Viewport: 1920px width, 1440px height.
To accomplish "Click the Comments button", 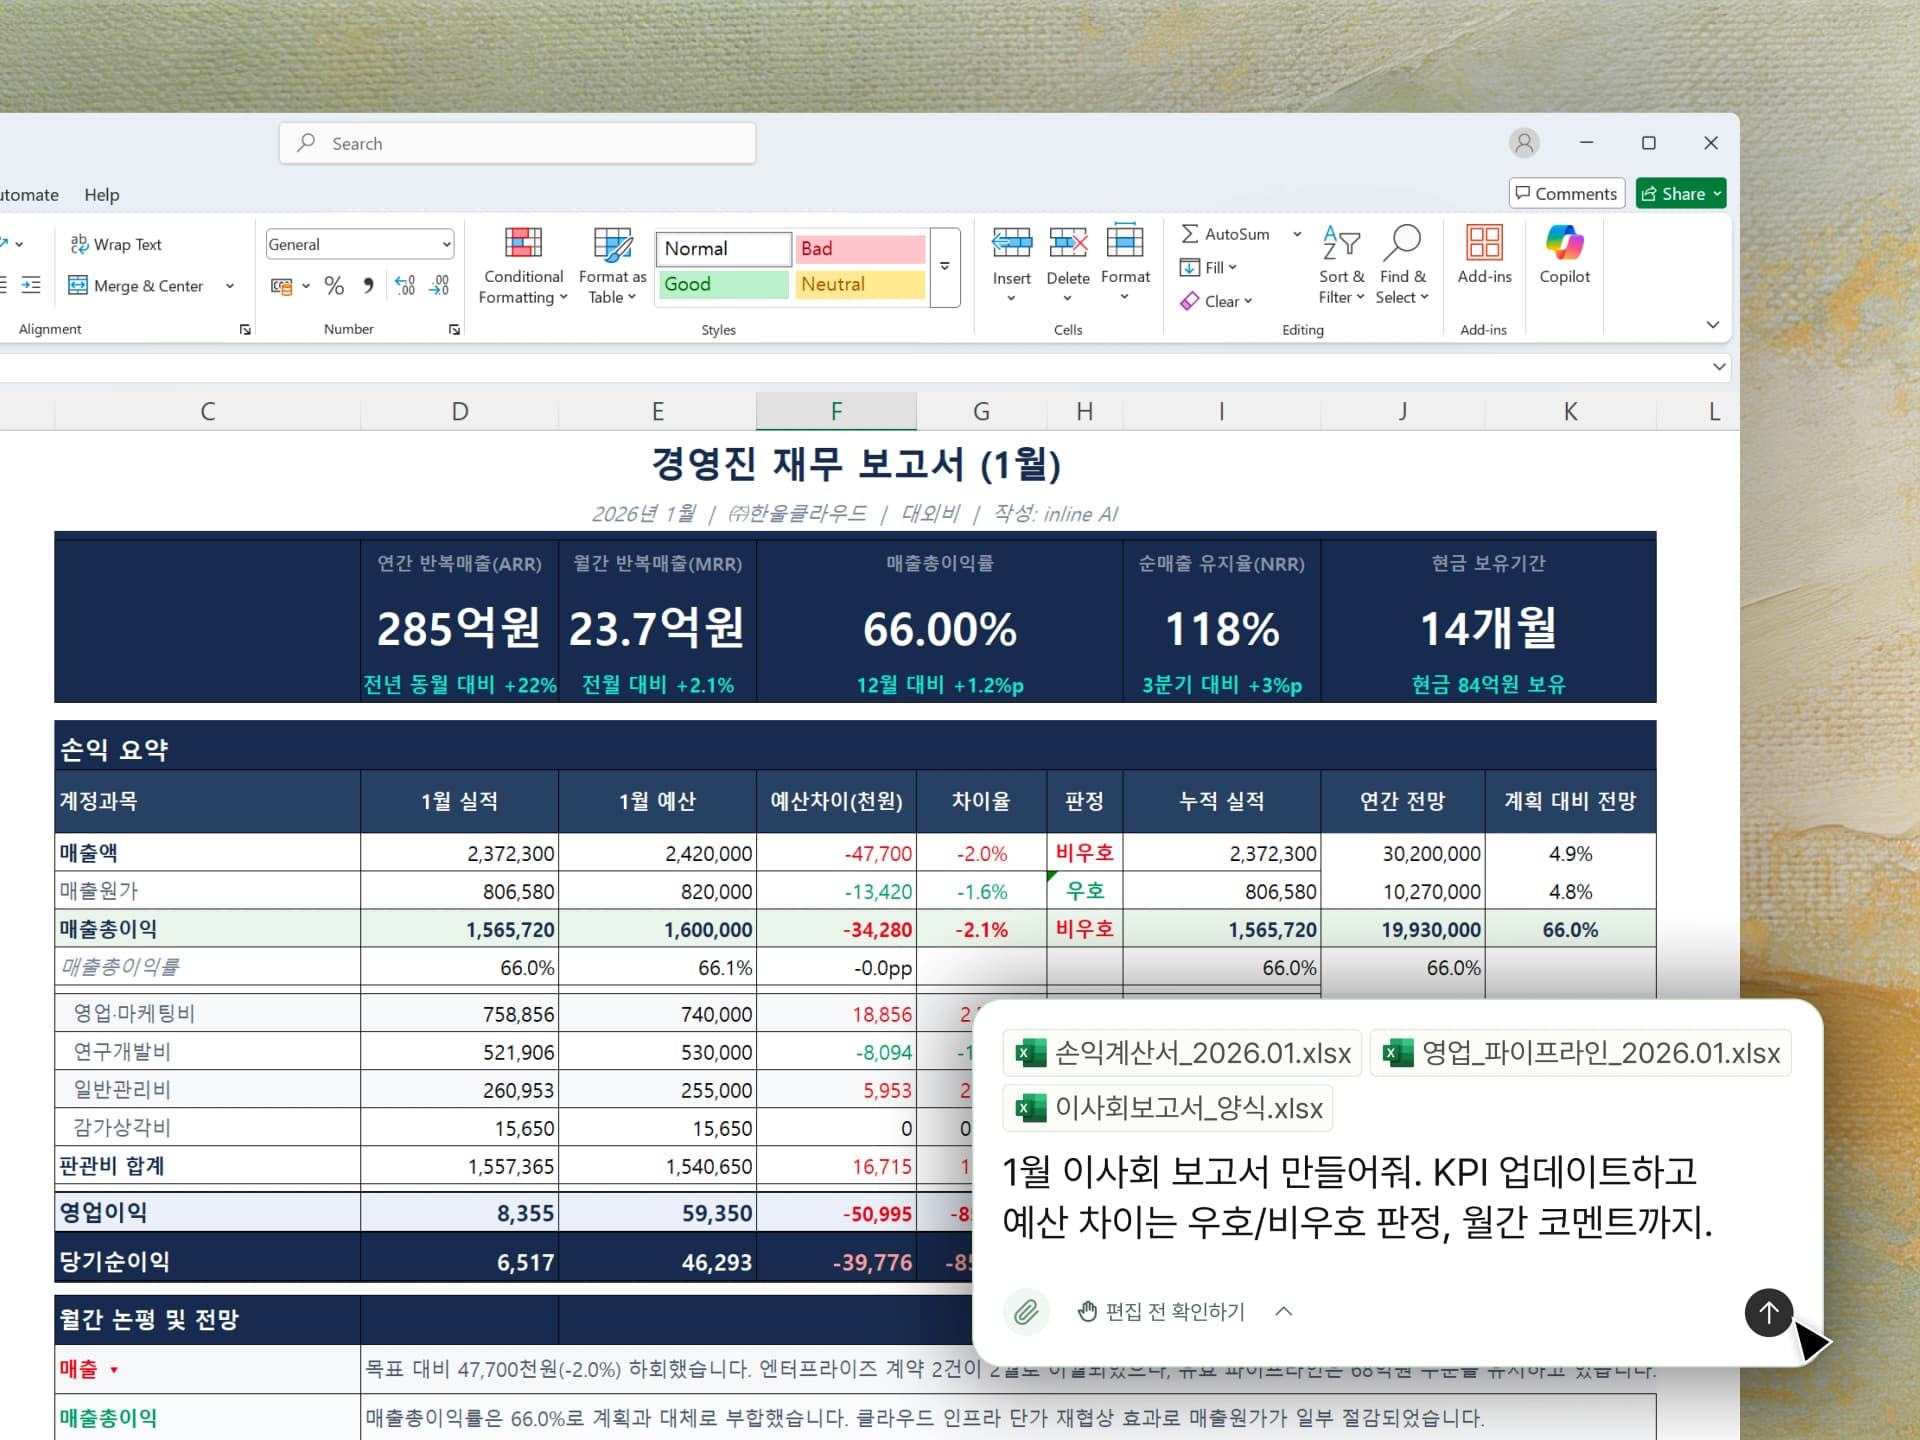I will [1565, 194].
